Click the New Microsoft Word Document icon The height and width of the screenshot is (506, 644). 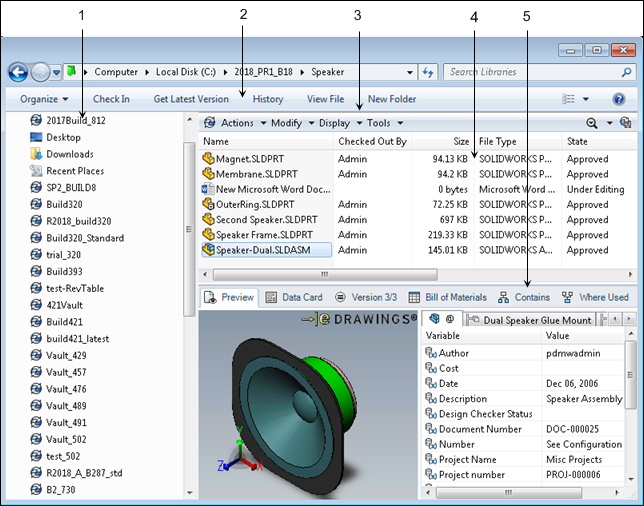[x=208, y=188]
